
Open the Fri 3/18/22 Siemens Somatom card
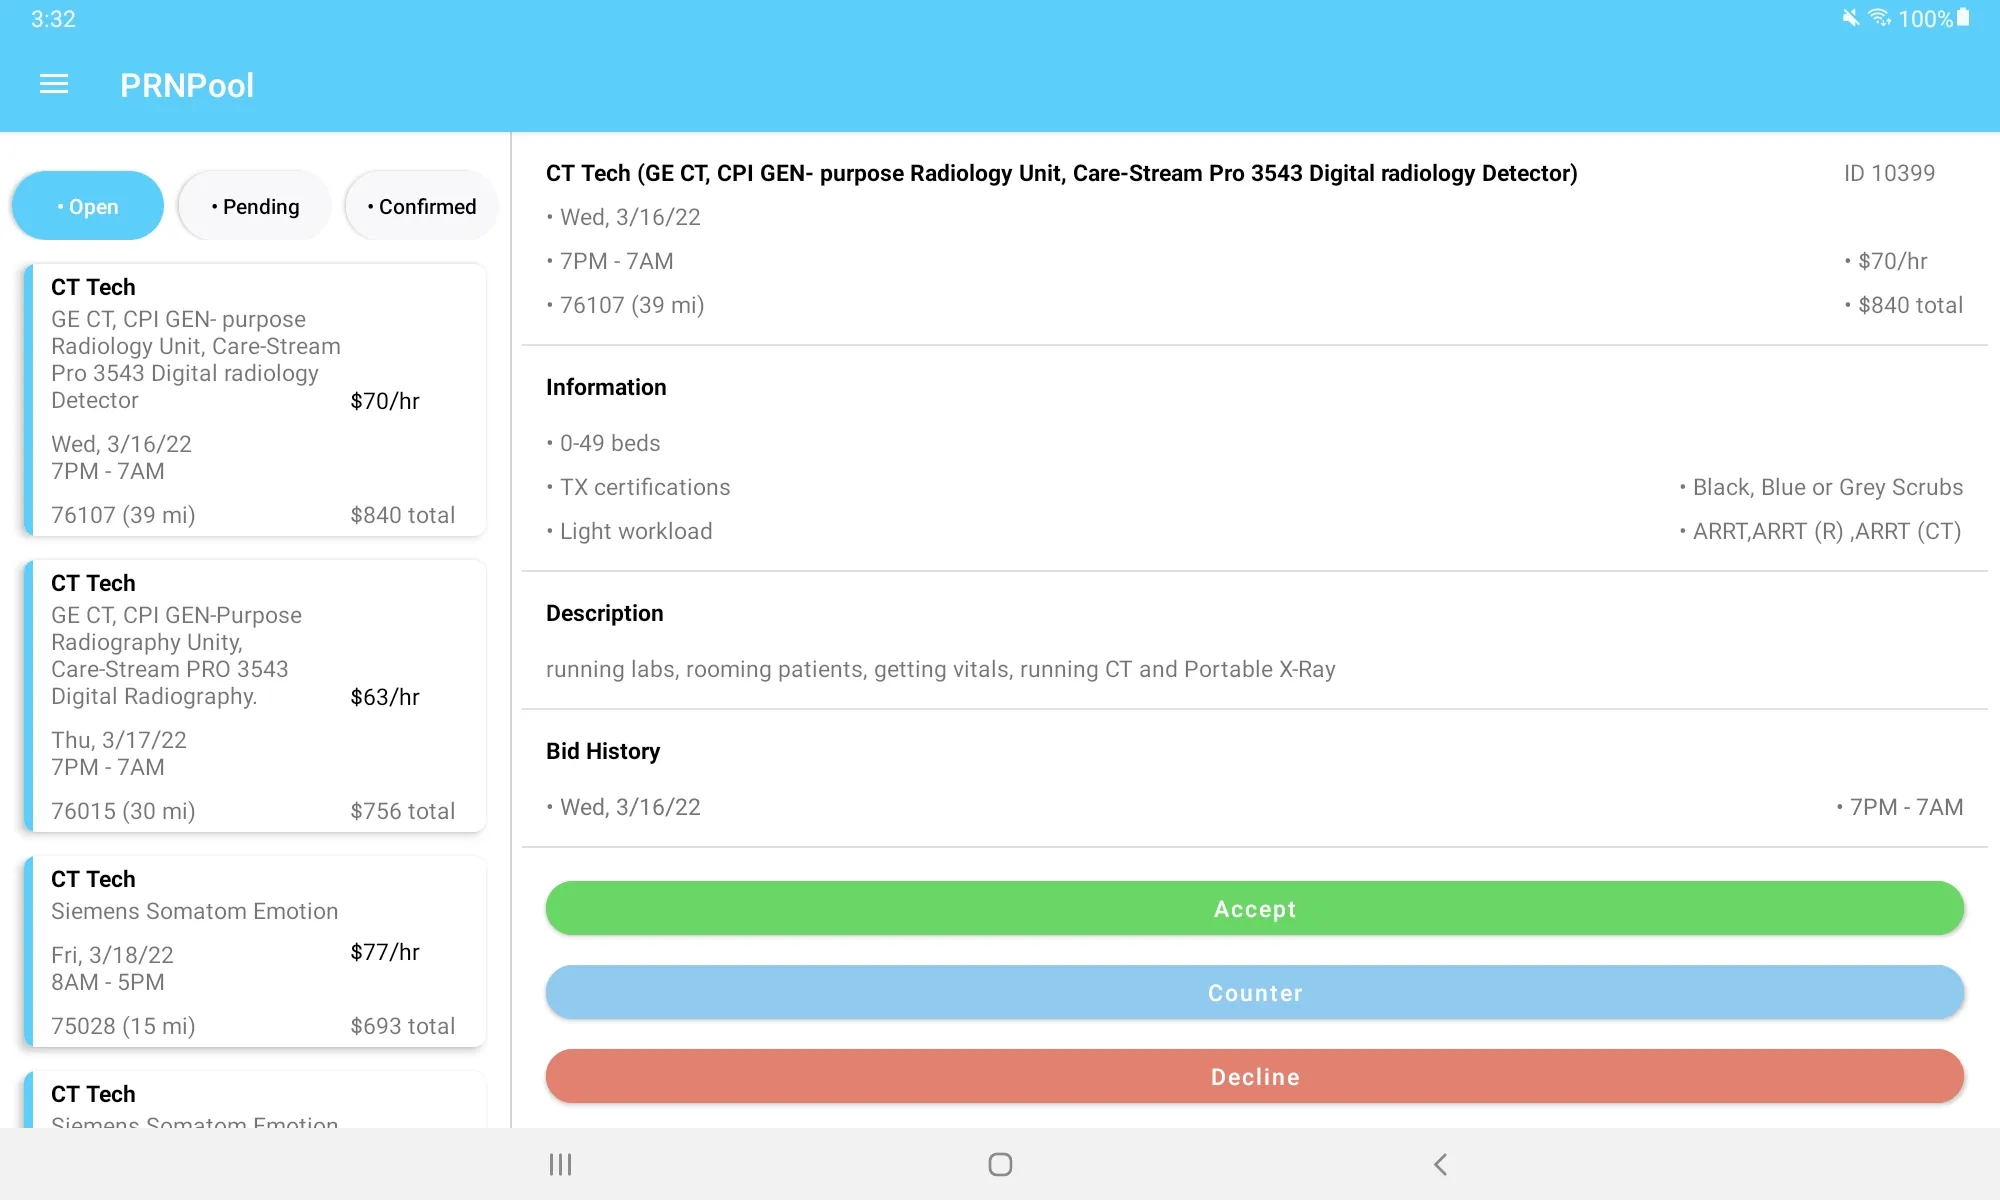(255, 952)
